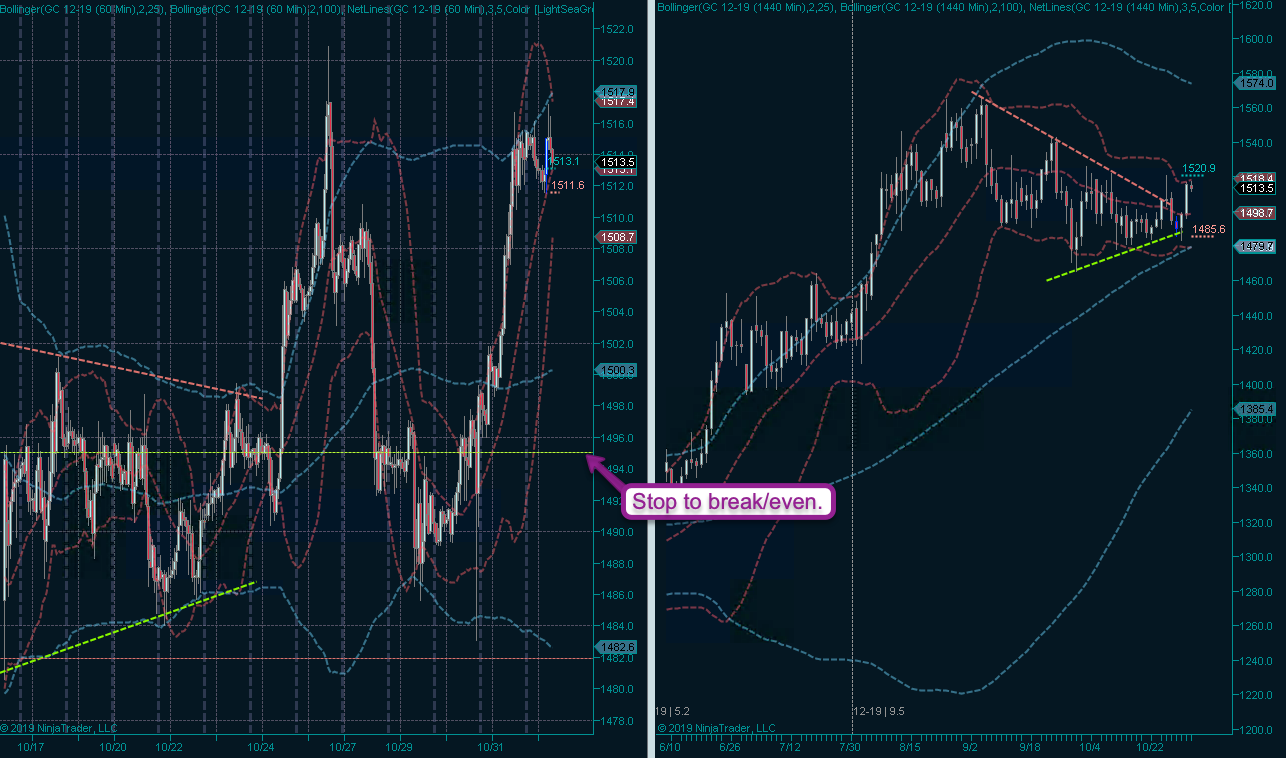Click the 8/15 date on right time axis
The image size is (1286, 758).
click(910, 747)
